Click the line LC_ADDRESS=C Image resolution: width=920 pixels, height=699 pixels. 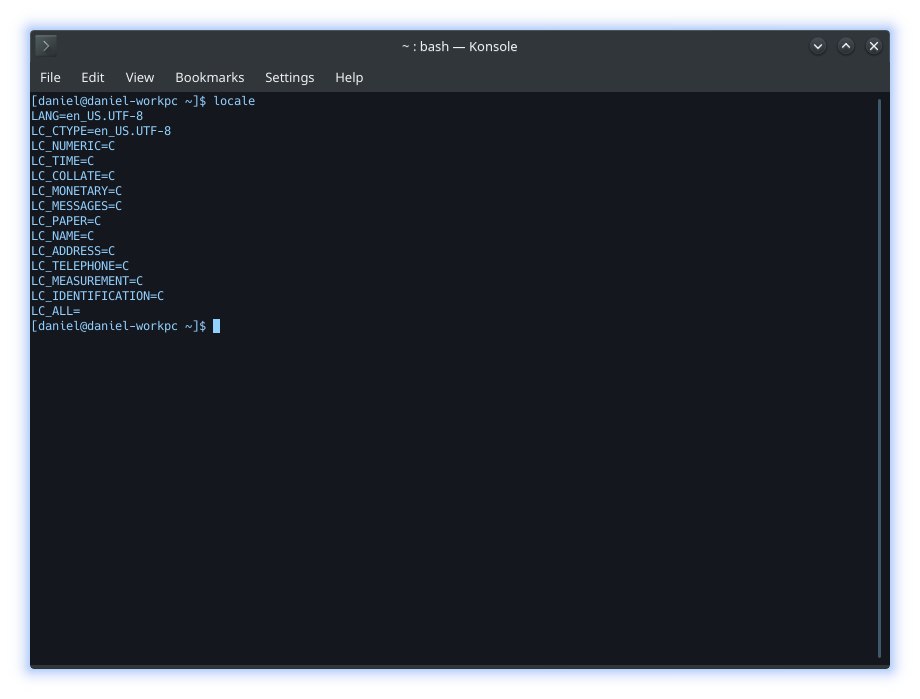tap(73, 251)
